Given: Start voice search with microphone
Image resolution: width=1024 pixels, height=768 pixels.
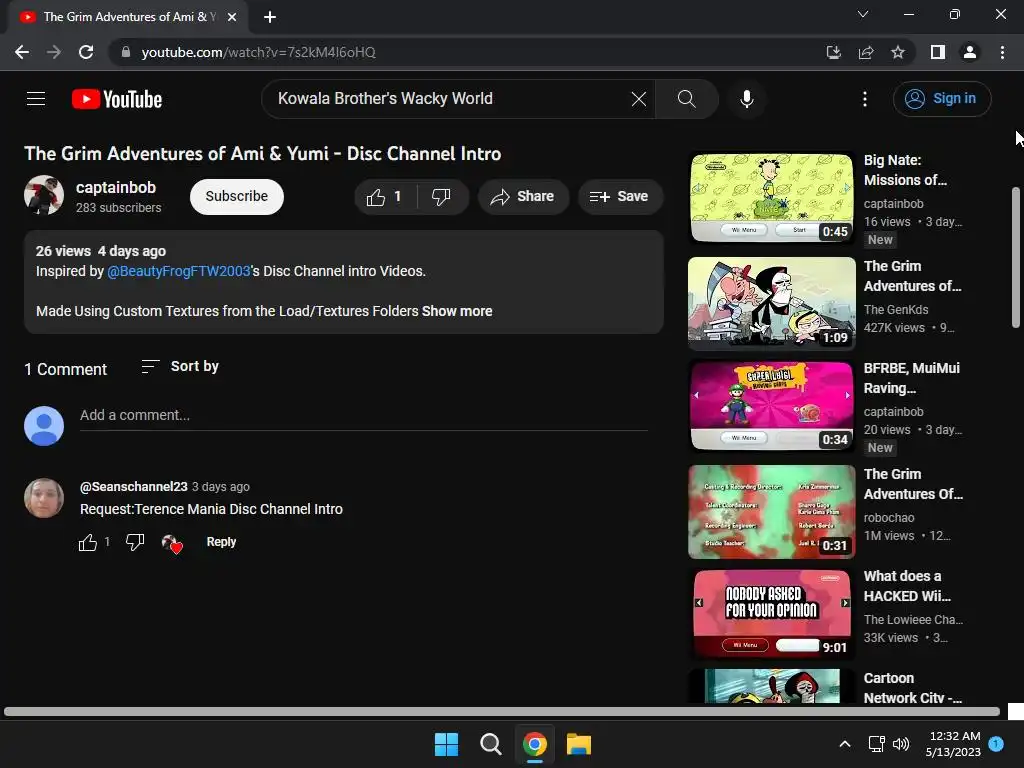Looking at the screenshot, I should click(746, 99).
